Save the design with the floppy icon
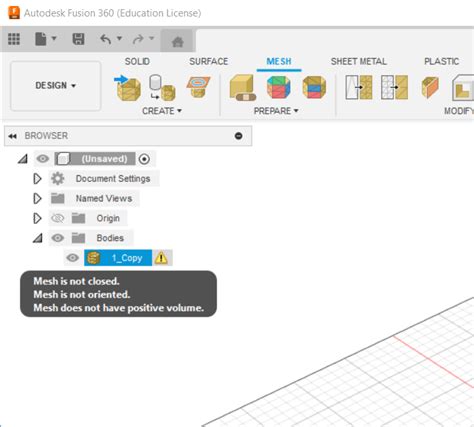Viewport: 474px width, 427px height. 78,39
